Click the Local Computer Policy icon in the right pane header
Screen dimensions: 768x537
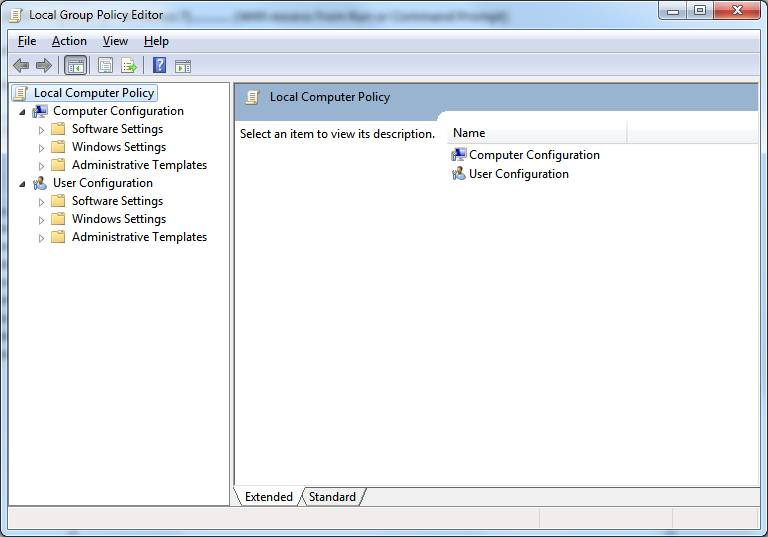point(252,98)
